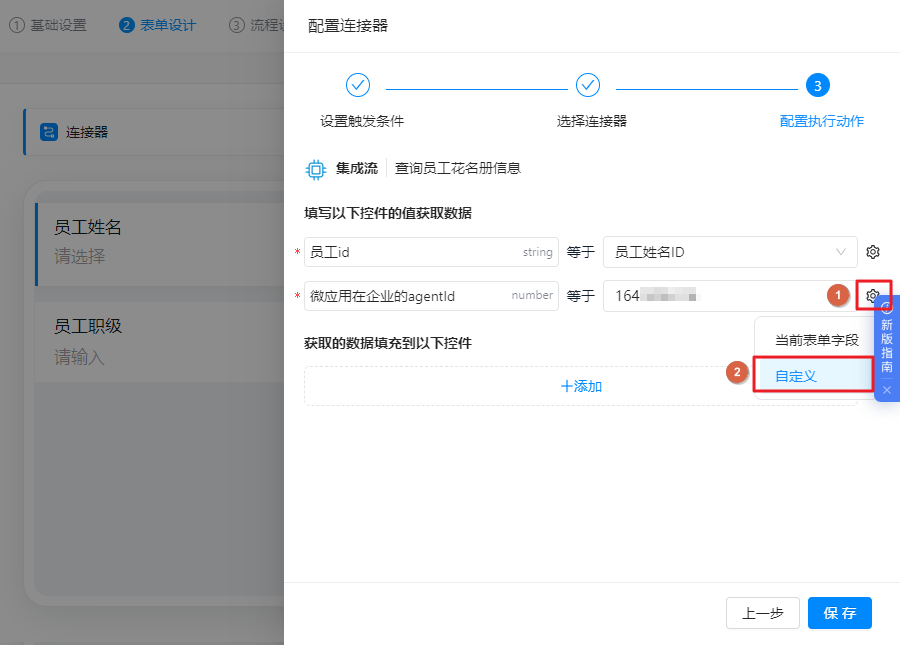Image resolution: width=900 pixels, height=645 pixels.
Task: Click the red badge numbered 1
Action: click(x=838, y=295)
